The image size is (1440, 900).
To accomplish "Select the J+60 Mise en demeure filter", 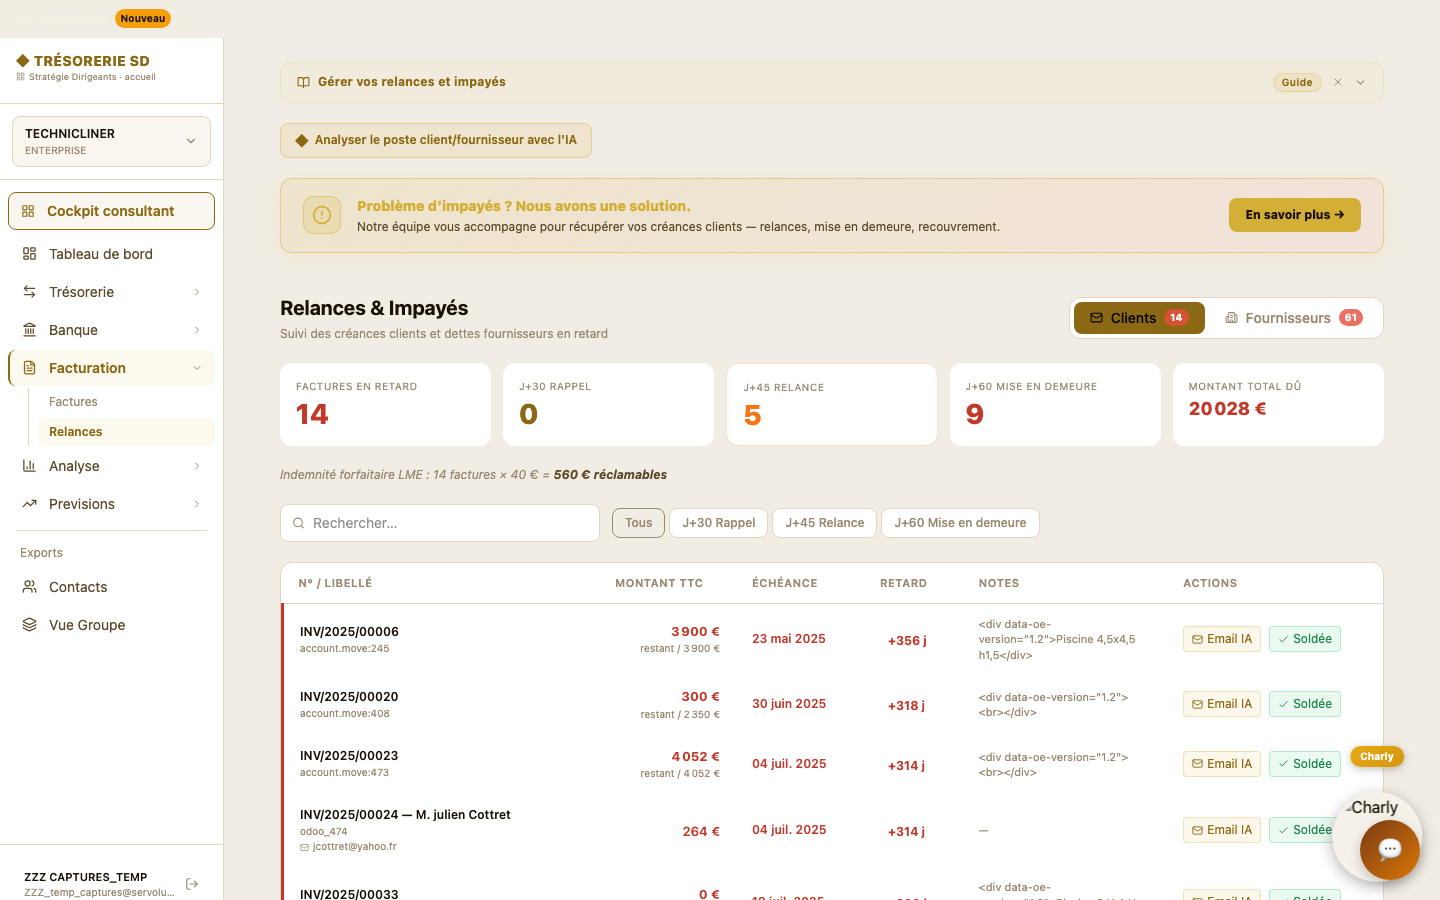I will (x=960, y=523).
